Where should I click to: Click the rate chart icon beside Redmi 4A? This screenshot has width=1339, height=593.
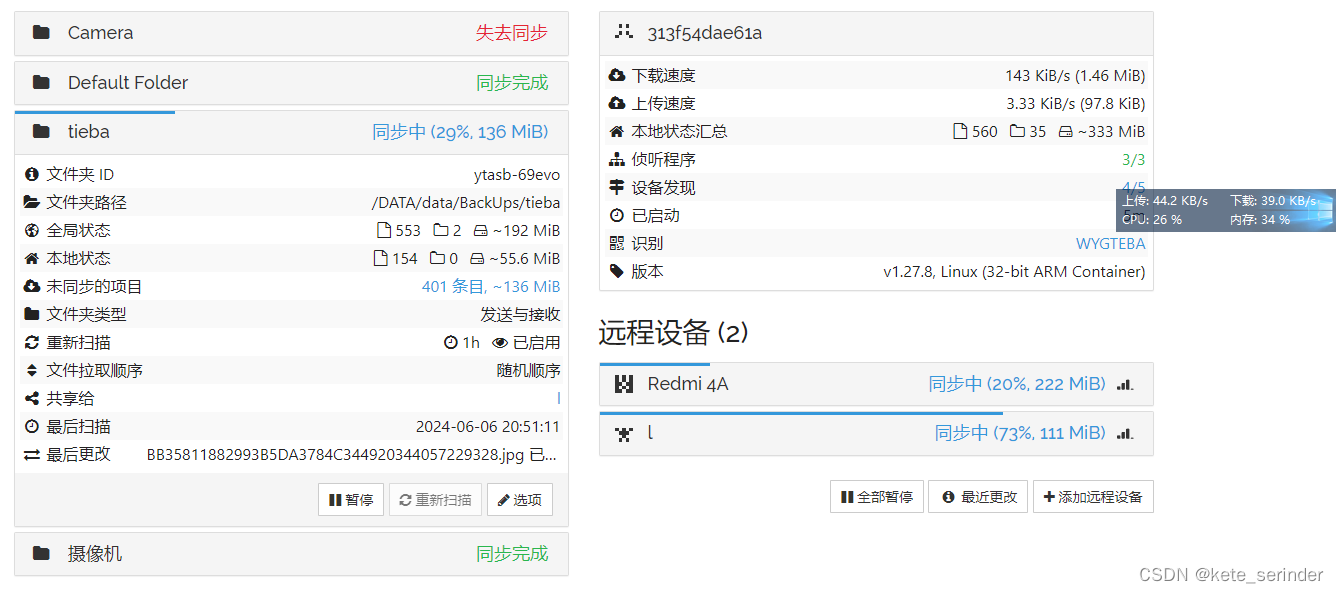coord(1124,383)
